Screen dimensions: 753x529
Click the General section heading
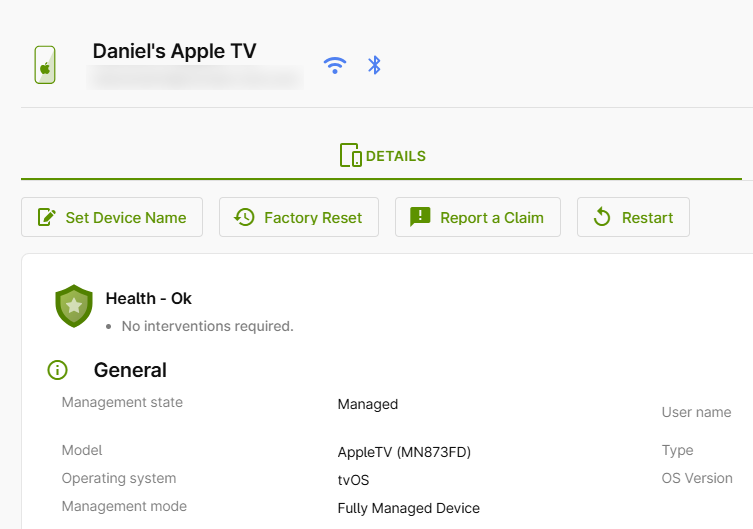[130, 370]
